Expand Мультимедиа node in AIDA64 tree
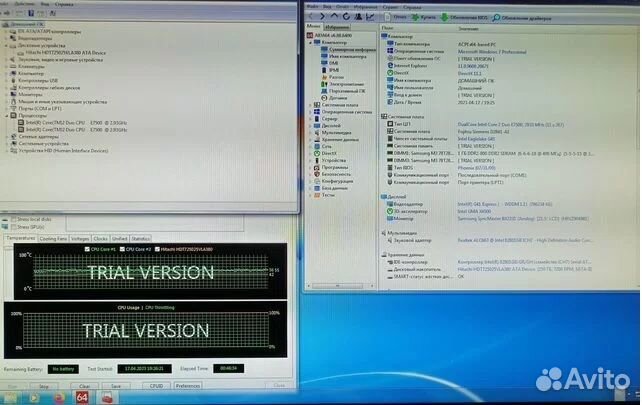This screenshot has height=405, width=642. pos(310,133)
